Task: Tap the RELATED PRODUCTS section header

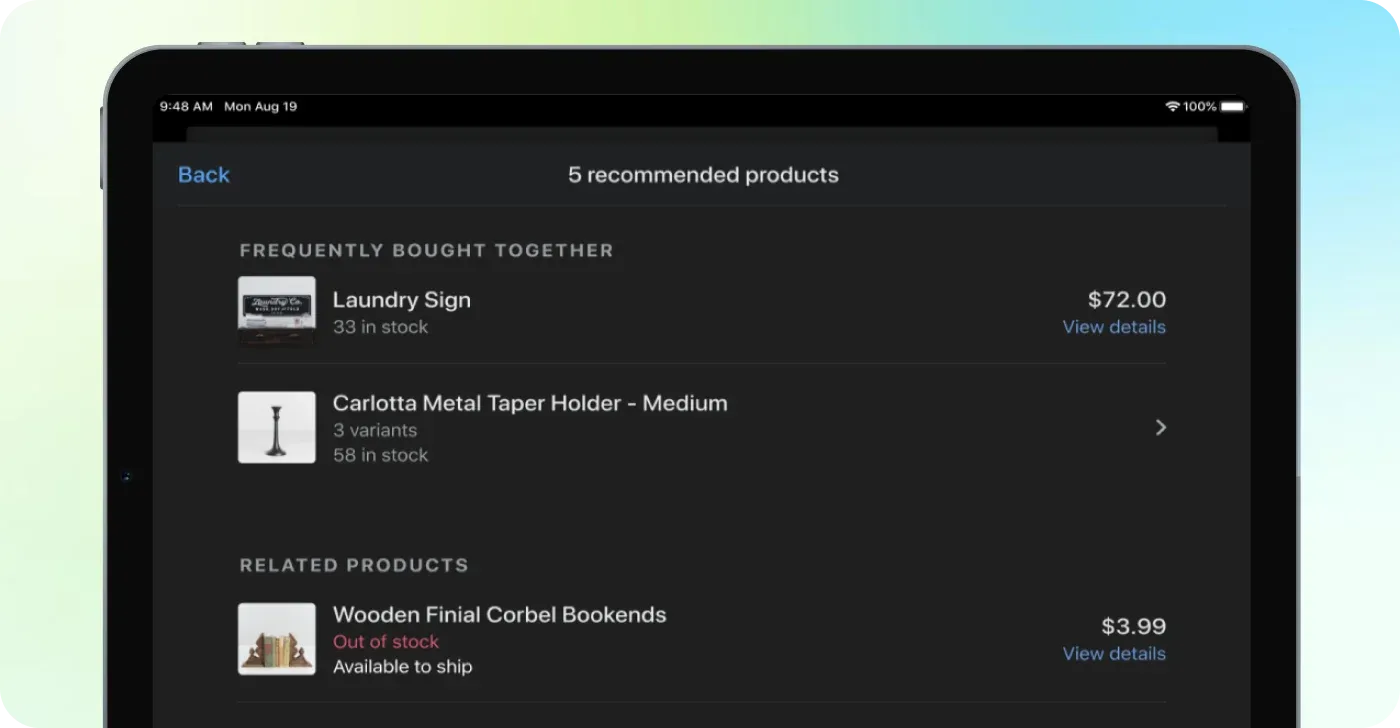Action: pyautogui.click(x=354, y=565)
